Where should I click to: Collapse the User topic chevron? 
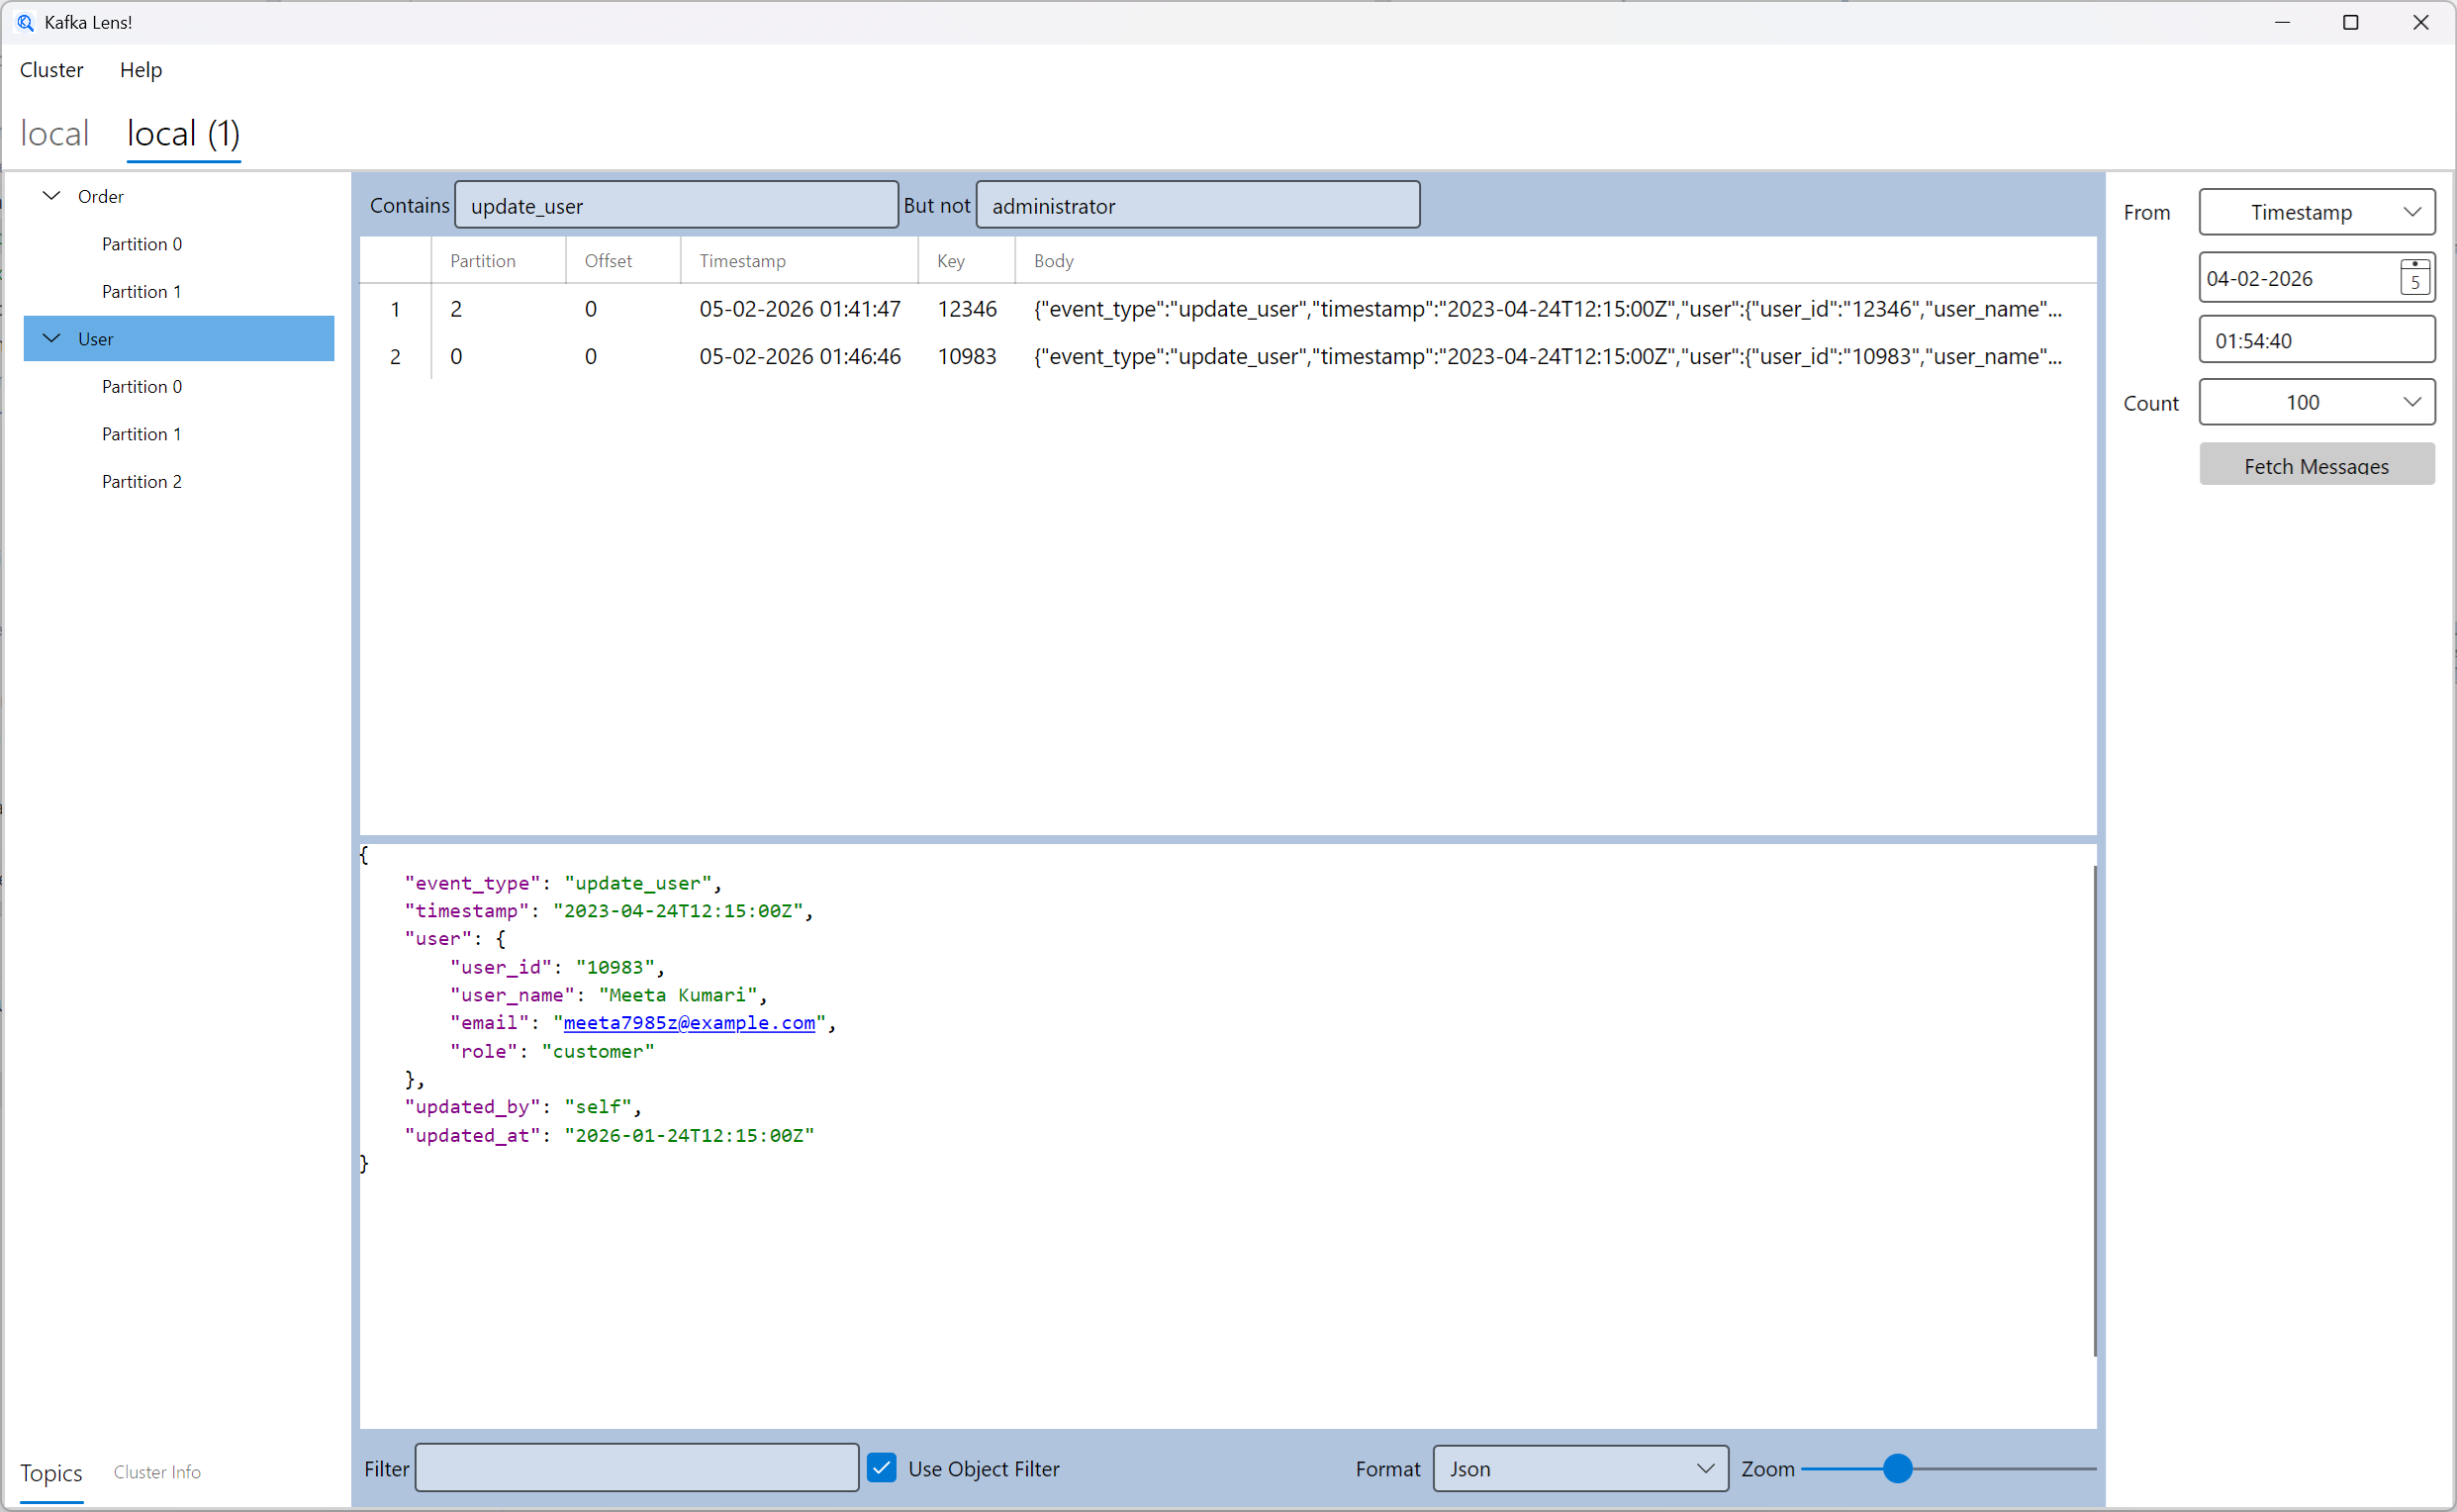tap(52, 339)
